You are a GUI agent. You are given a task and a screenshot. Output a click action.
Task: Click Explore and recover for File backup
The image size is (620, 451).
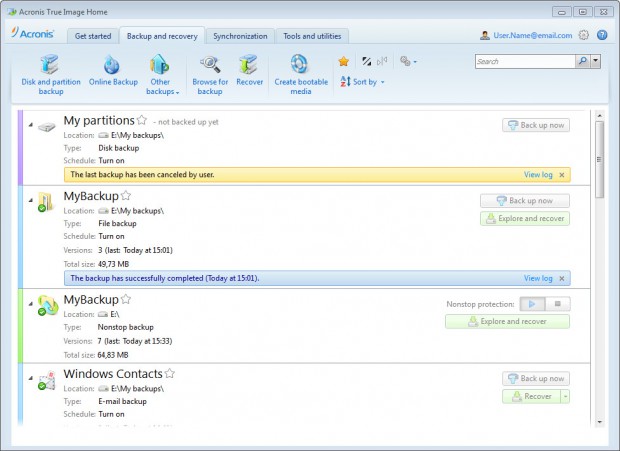tap(525, 219)
